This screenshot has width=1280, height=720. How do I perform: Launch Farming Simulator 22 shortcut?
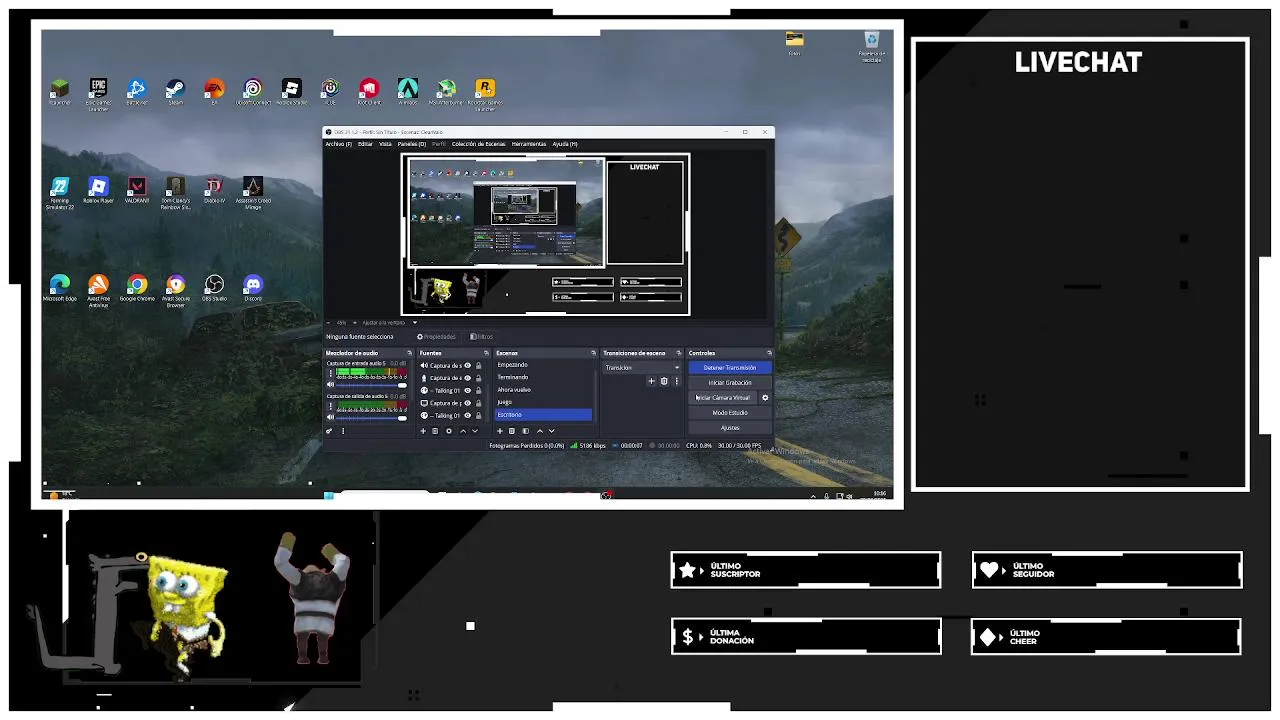coord(60,193)
